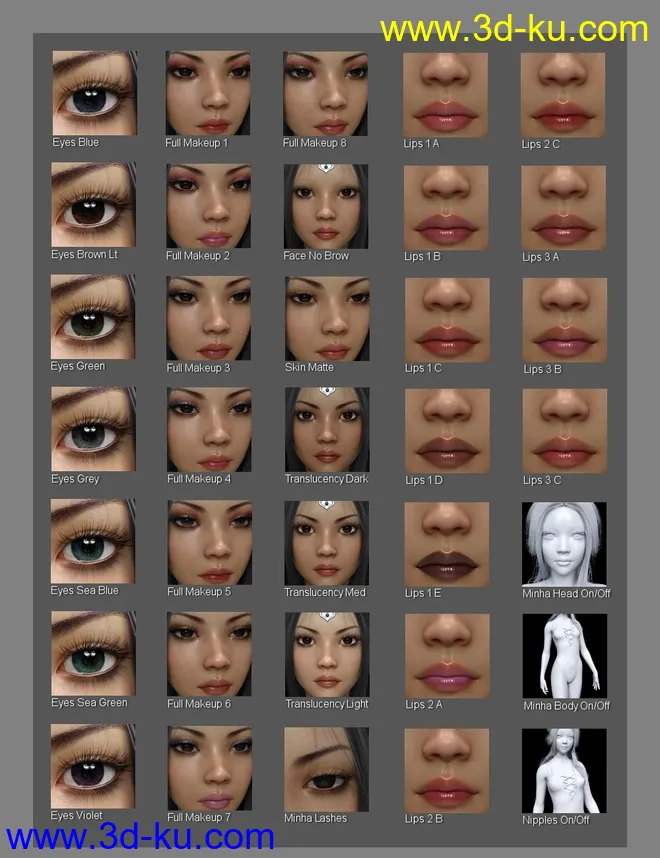Apply the Eyes Brown Lt preset
This screenshot has width=660, height=858.
click(94, 205)
